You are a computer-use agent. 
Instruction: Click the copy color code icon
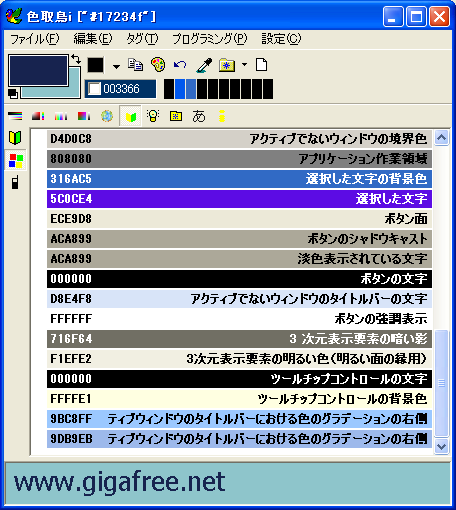tap(135, 65)
